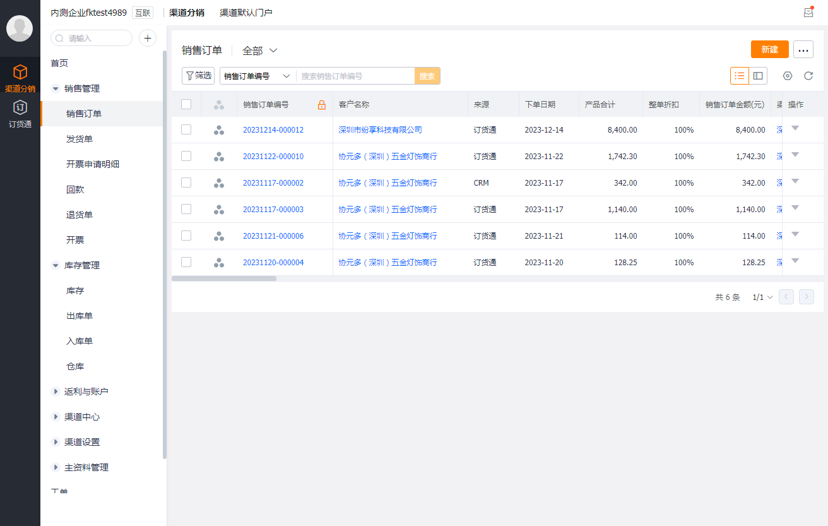Tick the select-all checkbox in table header
The height and width of the screenshot is (526, 828).
(186, 104)
